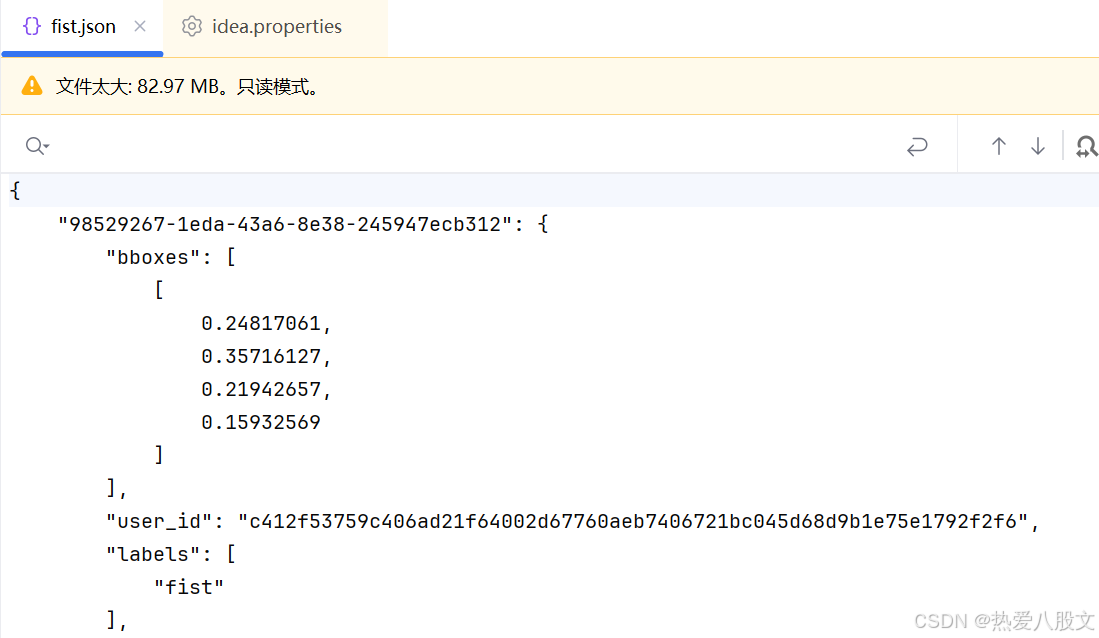Click the up arrow to find previous occurrence

(998, 146)
